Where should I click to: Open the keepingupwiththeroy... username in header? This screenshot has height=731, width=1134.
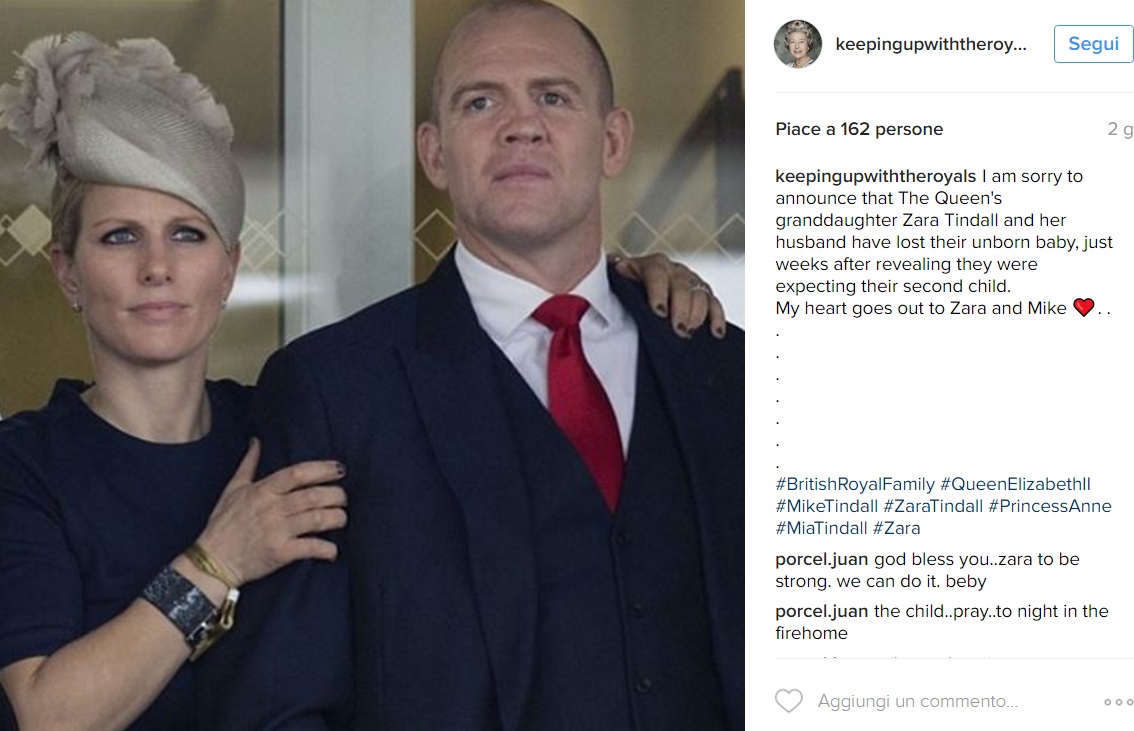pos(931,45)
